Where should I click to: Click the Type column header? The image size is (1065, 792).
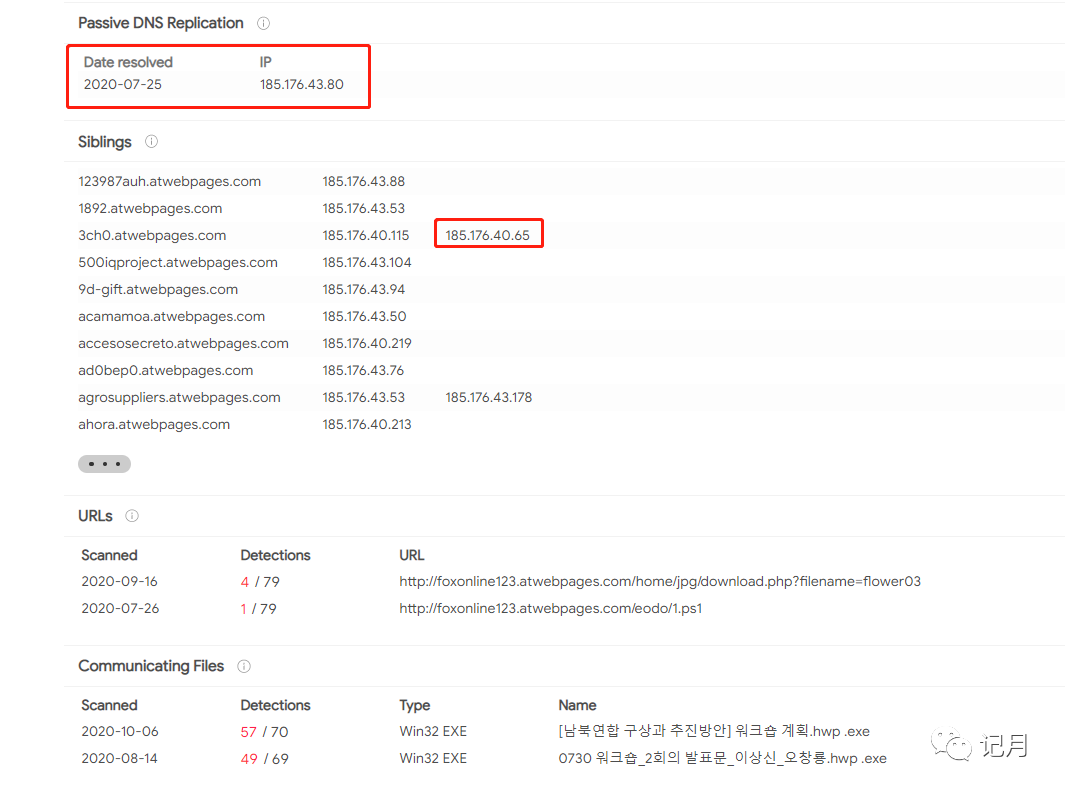[414, 706]
